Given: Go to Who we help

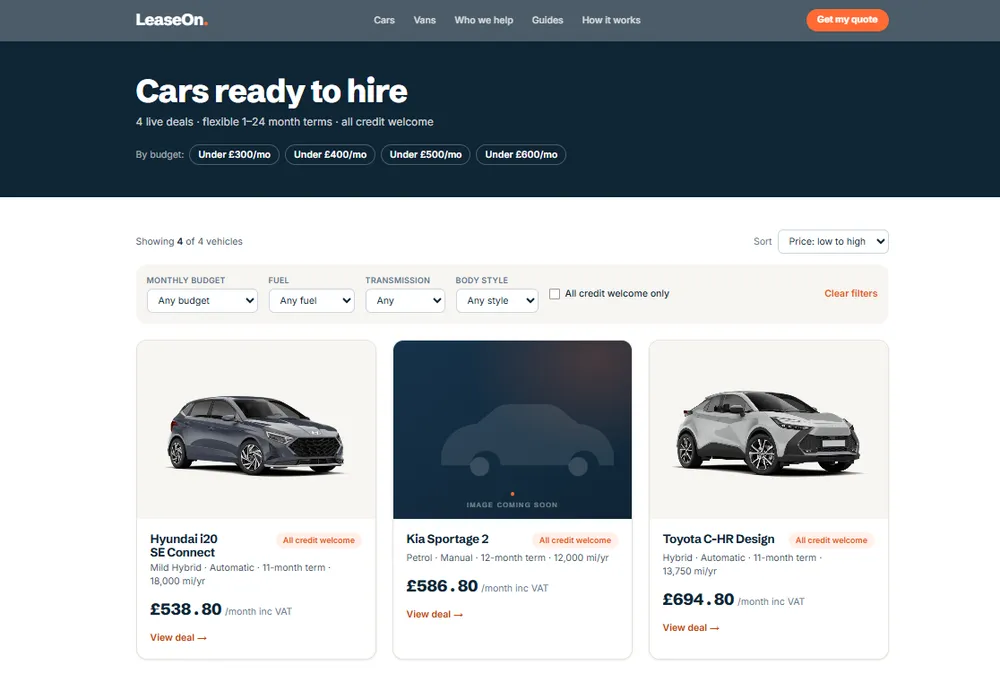Looking at the screenshot, I should click(483, 20).
